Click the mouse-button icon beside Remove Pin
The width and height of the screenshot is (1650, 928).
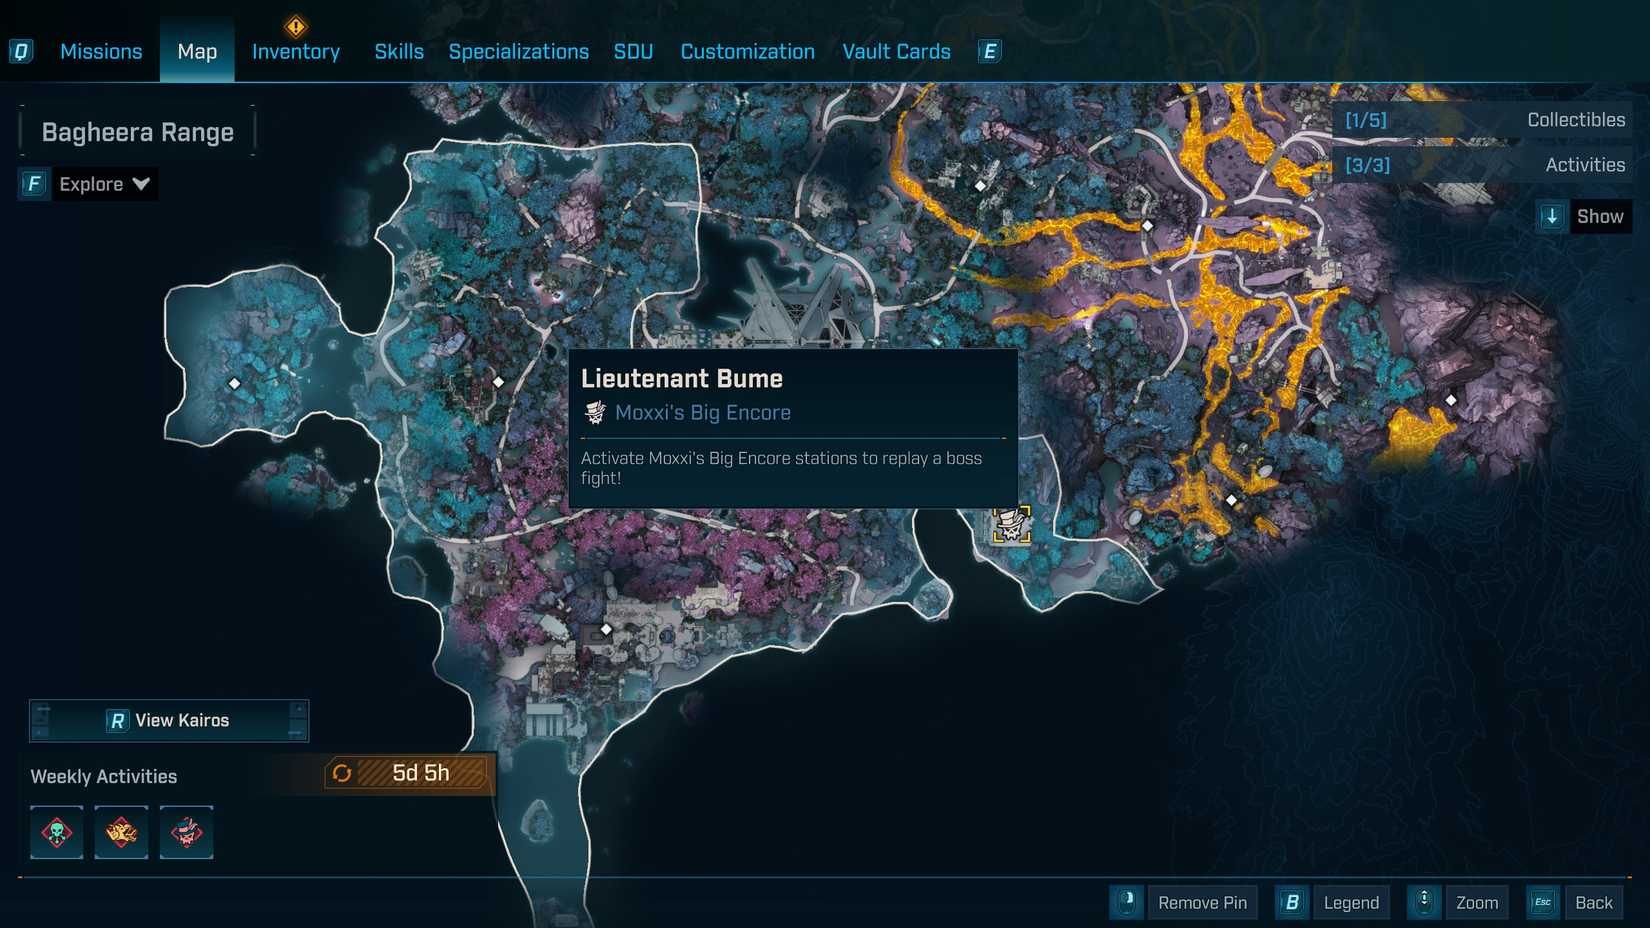click(1127, 902)
